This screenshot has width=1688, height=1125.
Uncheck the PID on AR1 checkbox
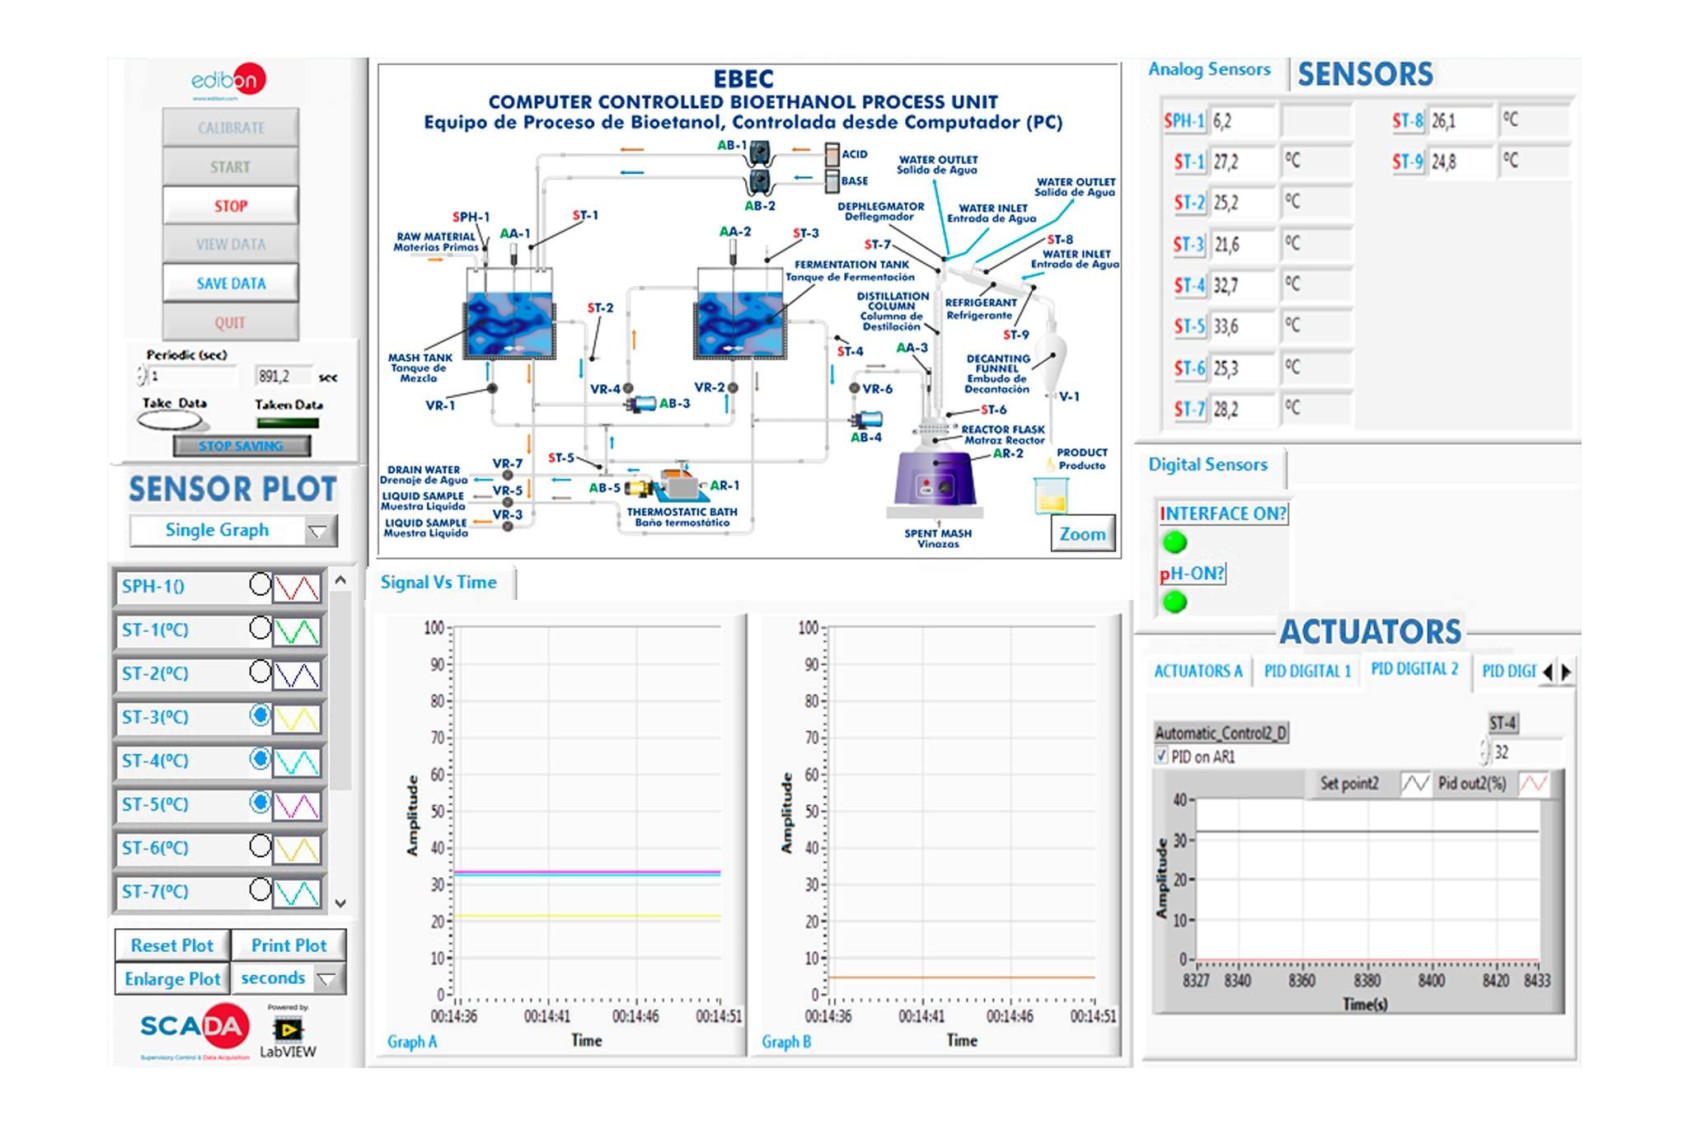coord(1161,756)
